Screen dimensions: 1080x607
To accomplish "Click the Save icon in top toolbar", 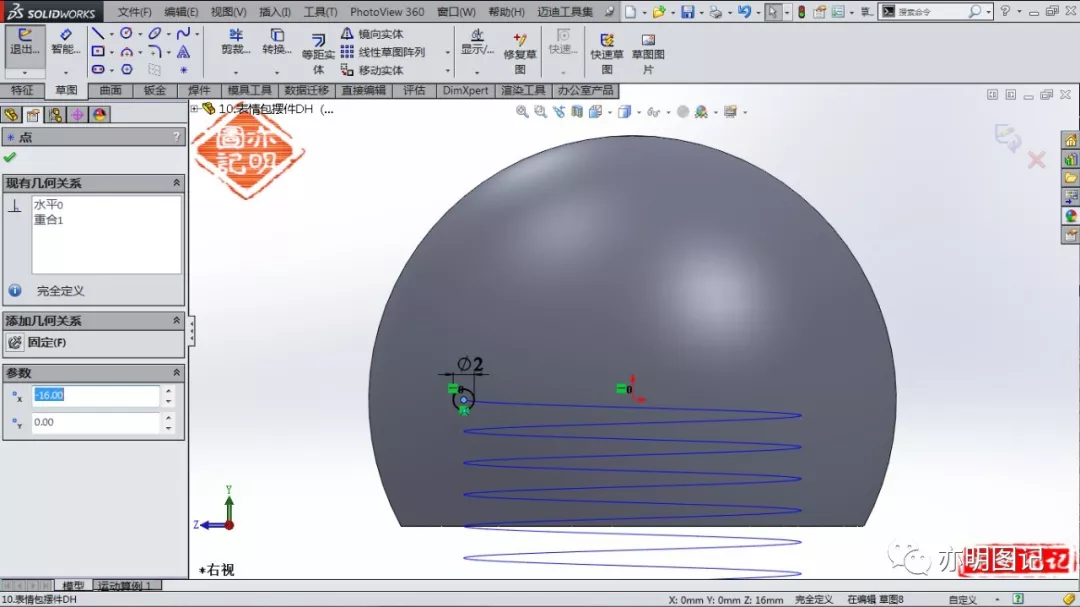I will point(687,12).
